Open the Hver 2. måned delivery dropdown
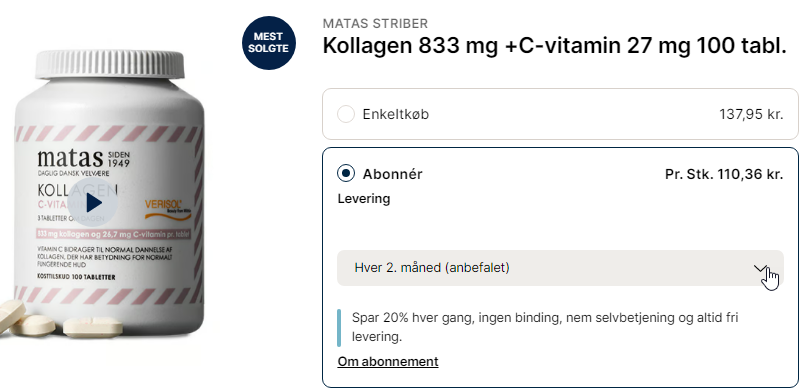This screenshot has width=807, height=391. pyautogui.click(x=560, y=268)
